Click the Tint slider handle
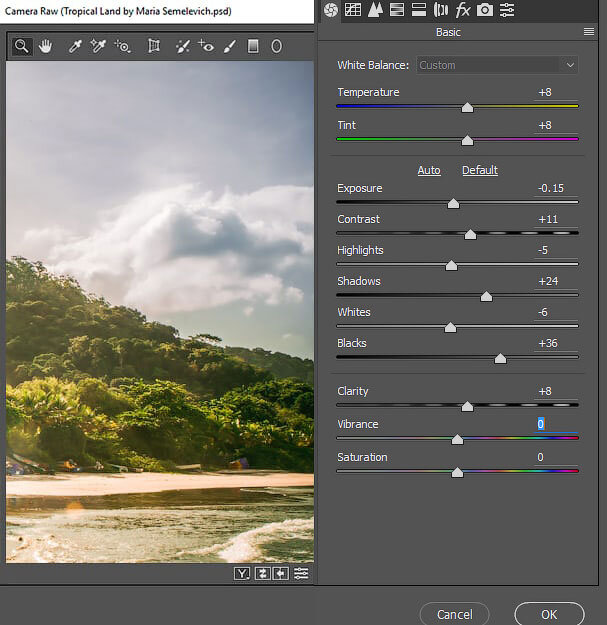 point(467,141)
